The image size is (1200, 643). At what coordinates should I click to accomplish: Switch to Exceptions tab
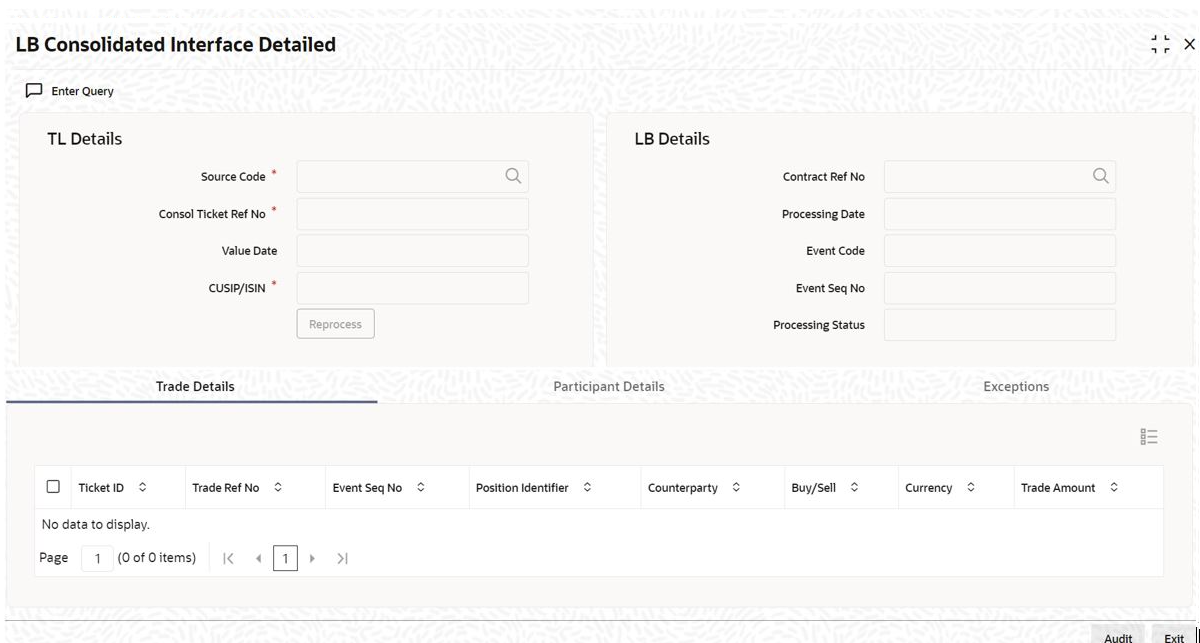point(1016,386)
